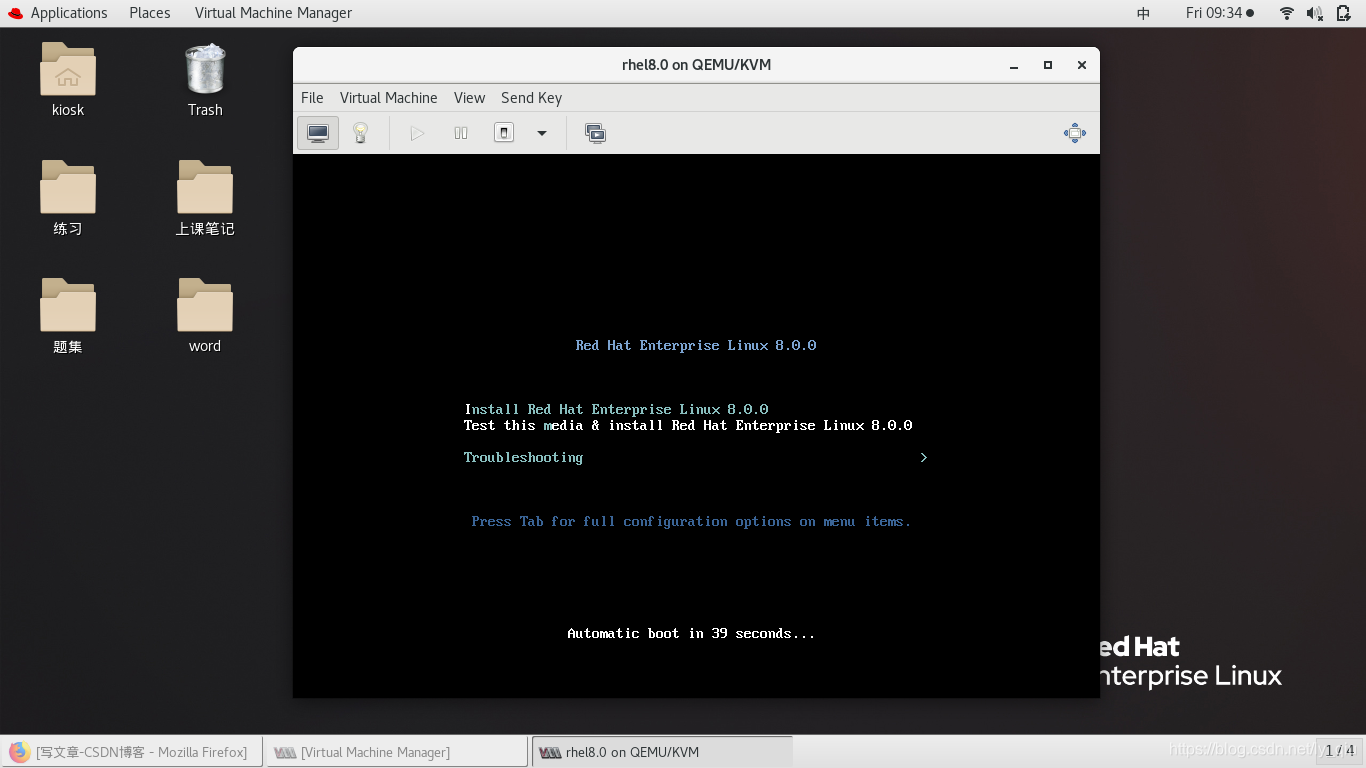Select Troubleshooting boot entry
Viewport: 1366px width, 768px height.
(x=523, y=457)
